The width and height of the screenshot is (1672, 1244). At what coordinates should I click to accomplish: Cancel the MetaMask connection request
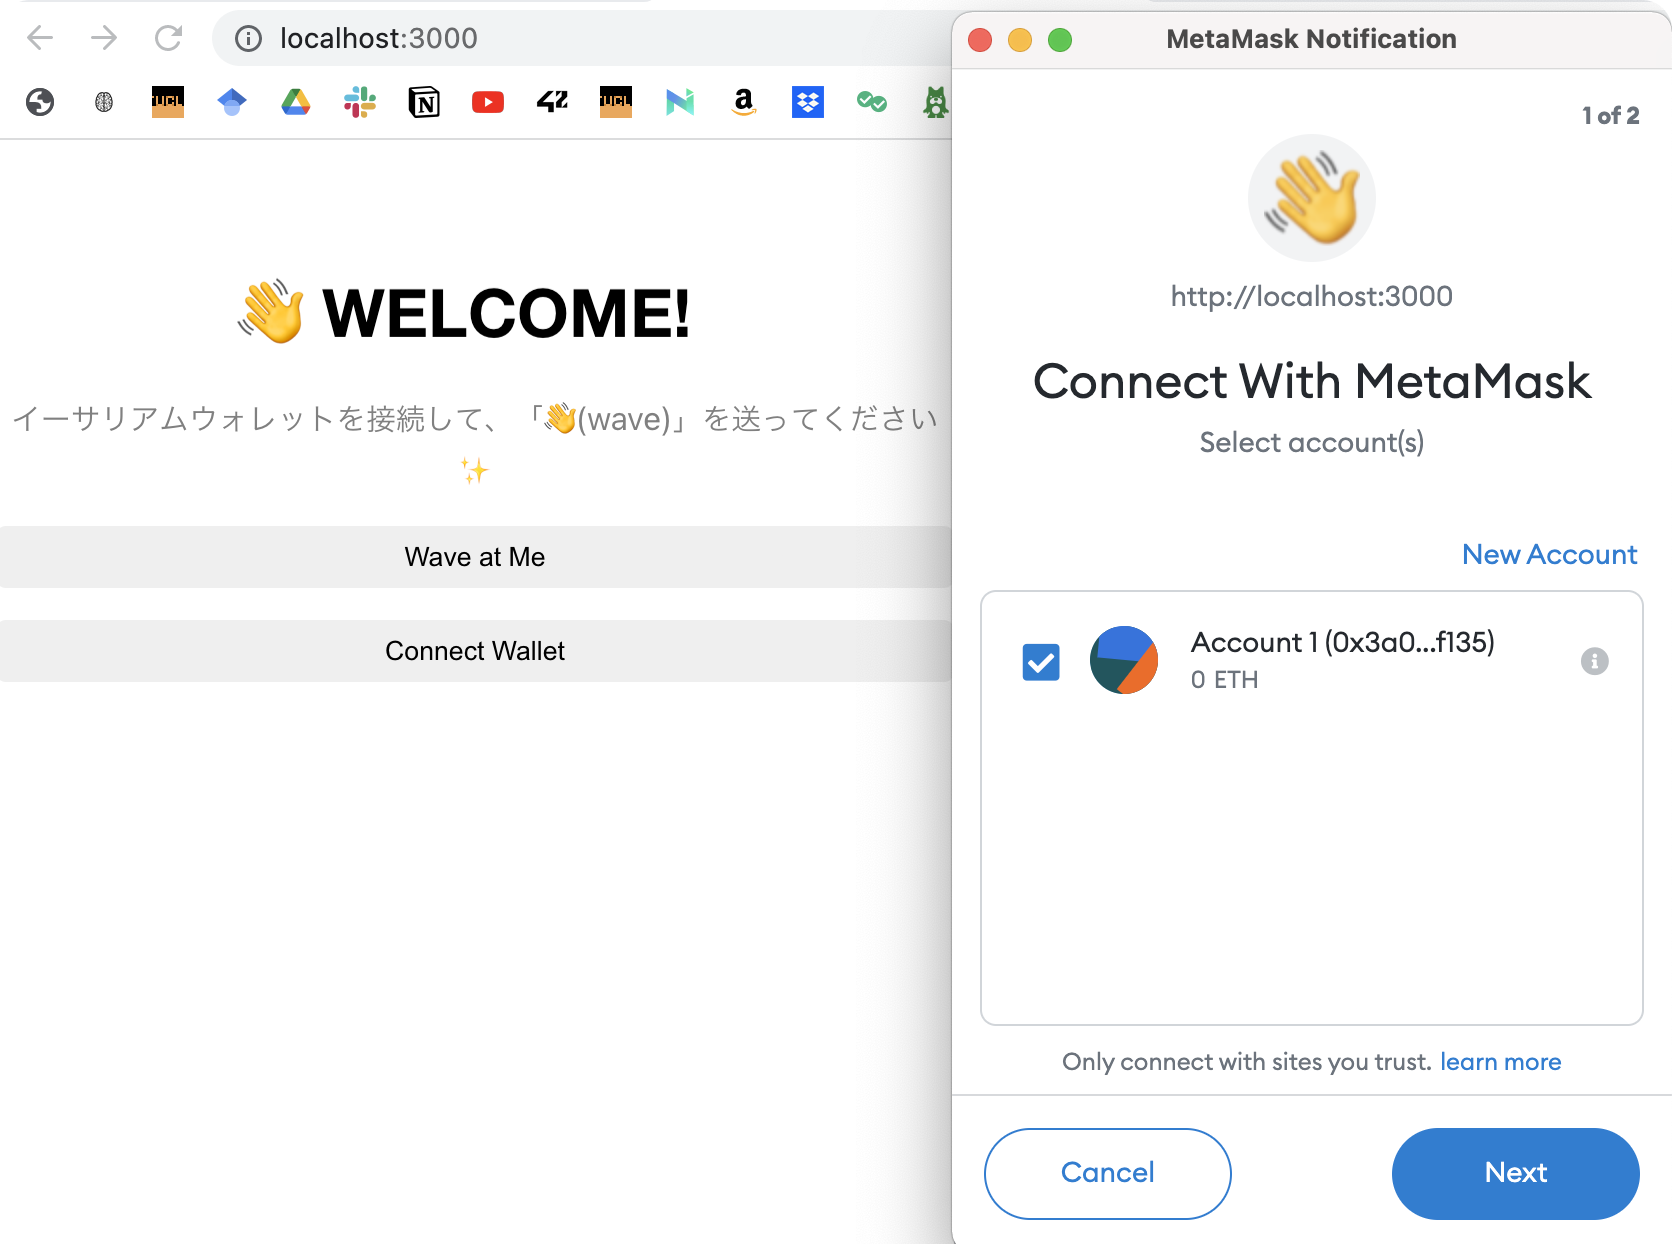click(x=1108, y=1173)
